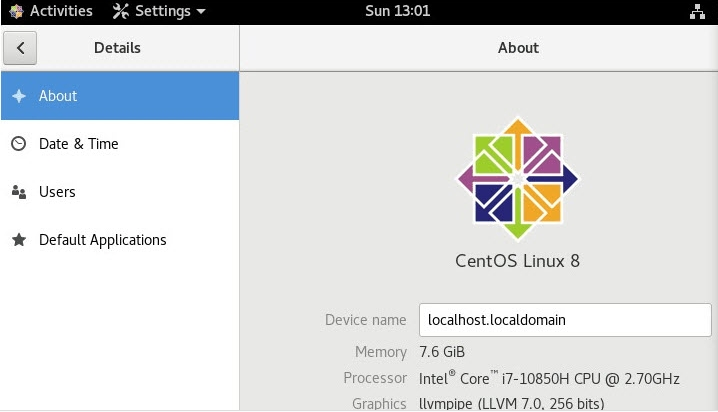
Task: Click the processor value "i7-10850H CPU @ 2.70GHz"
Action: tap(591, 379)
